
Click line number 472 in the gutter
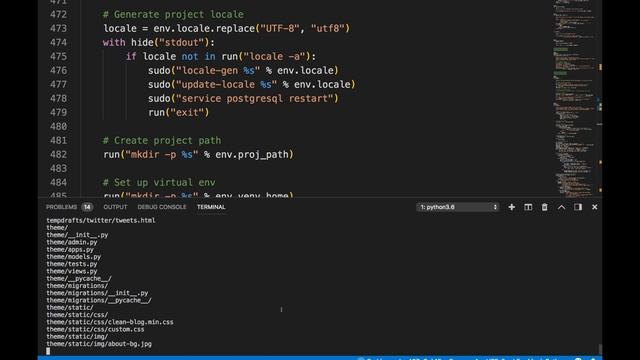click(x=58, y=14)
